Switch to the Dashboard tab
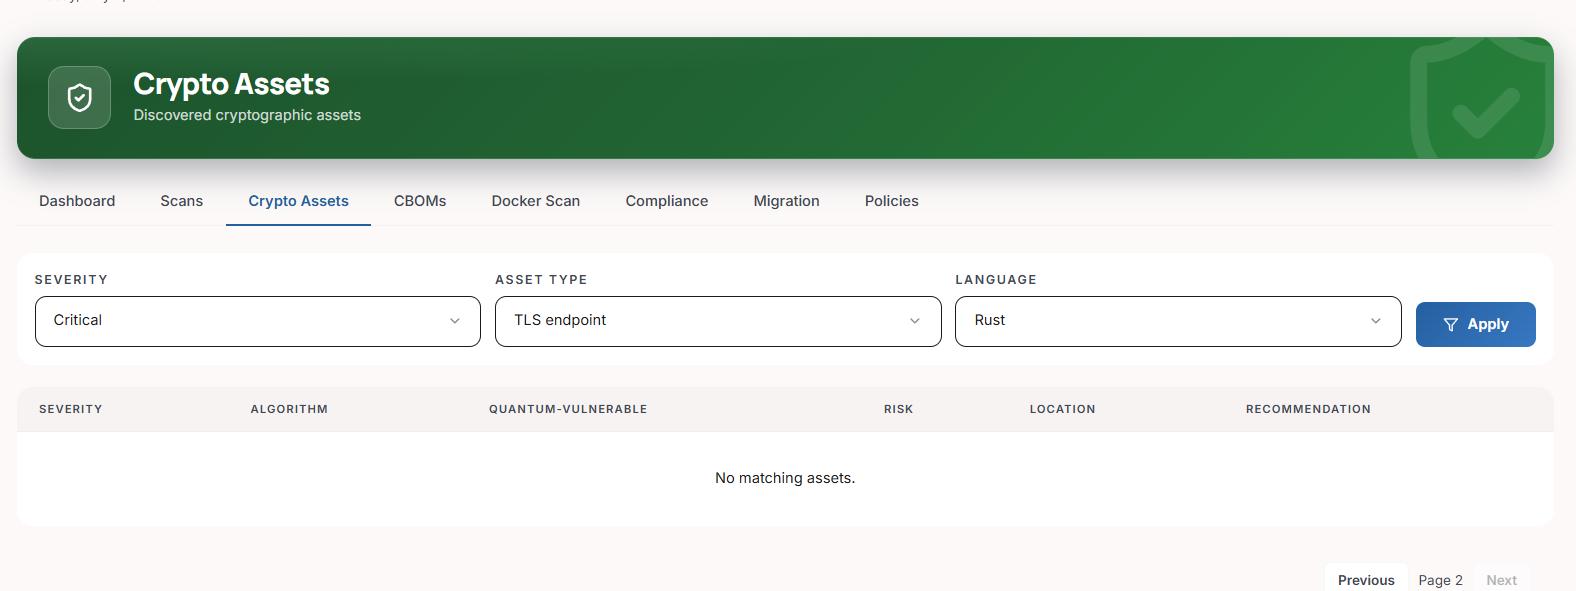The height and width of the screenshot is (591, 1576). pyautogui.click(x=77, y=201)
